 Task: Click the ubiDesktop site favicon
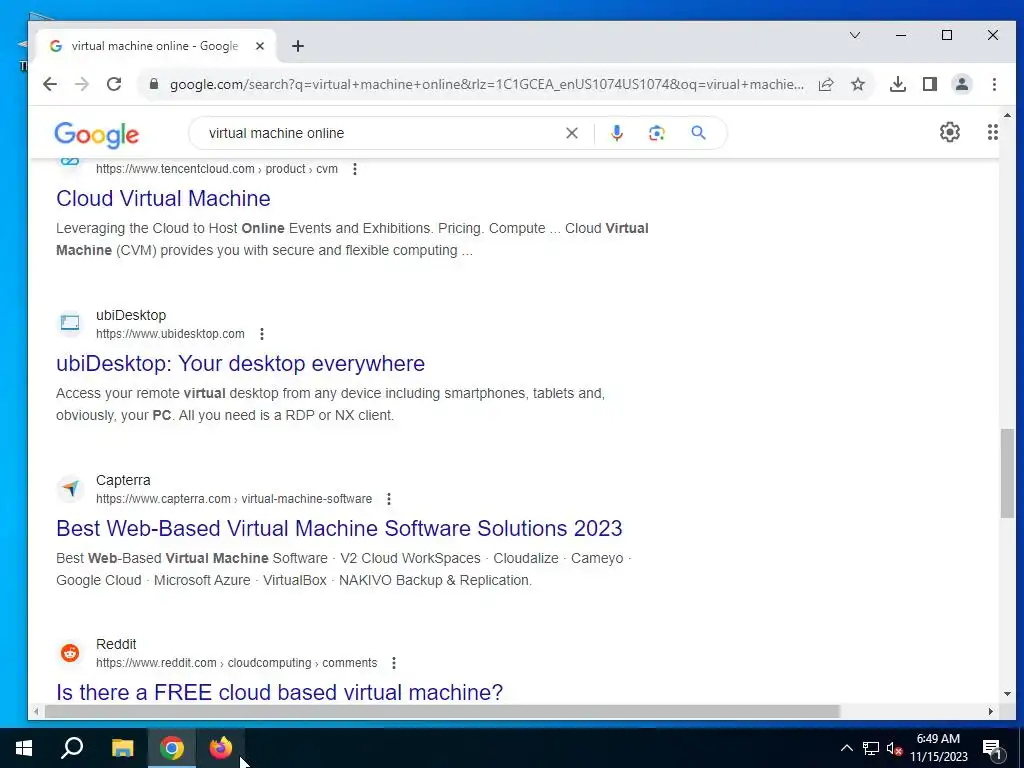click(70, 323)
